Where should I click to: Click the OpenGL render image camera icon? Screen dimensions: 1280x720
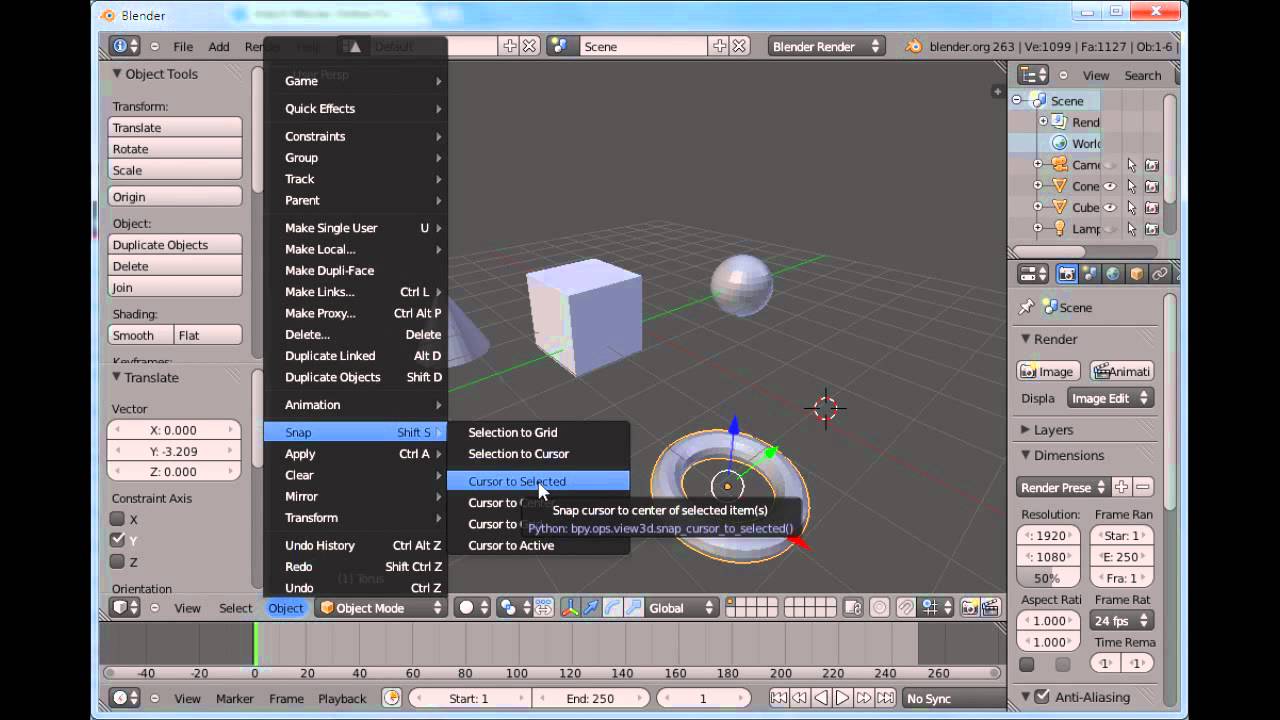pos(969,607)
